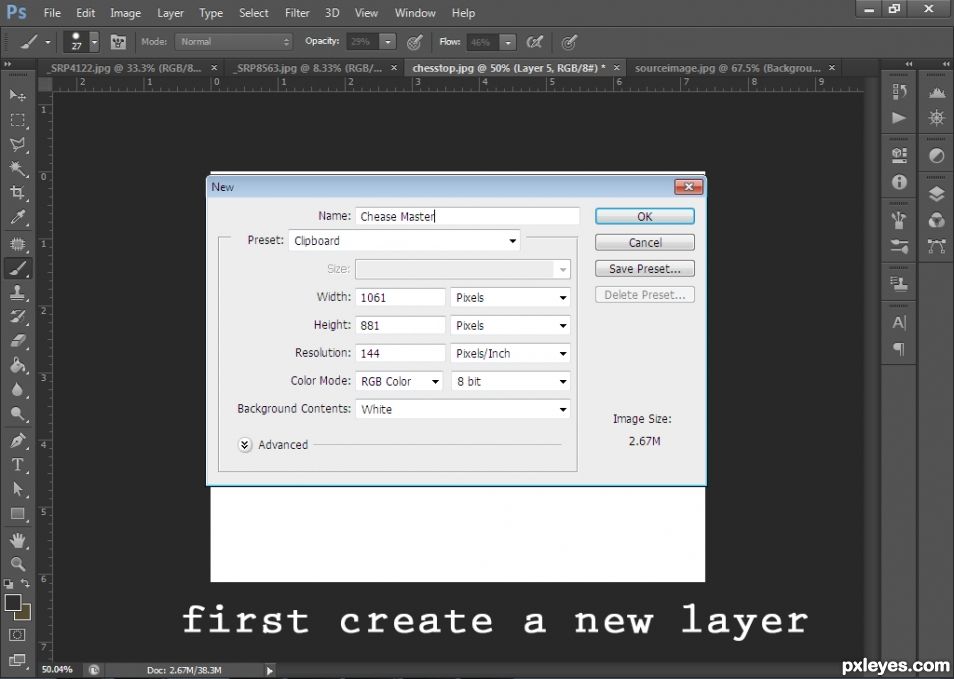Open the Layers panel icon

(937, 194)
